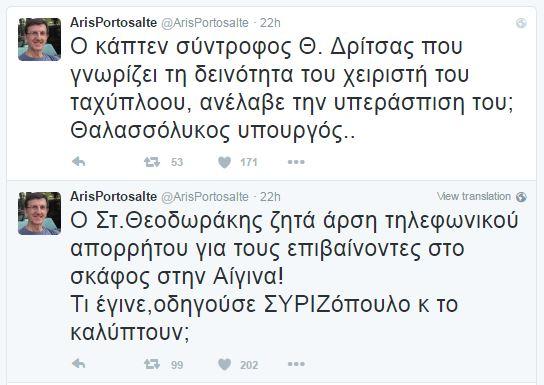This screenshot has width=544, height=385.
Task: Retweet the second tweet with 99 retweets
Action: (152, 364)
